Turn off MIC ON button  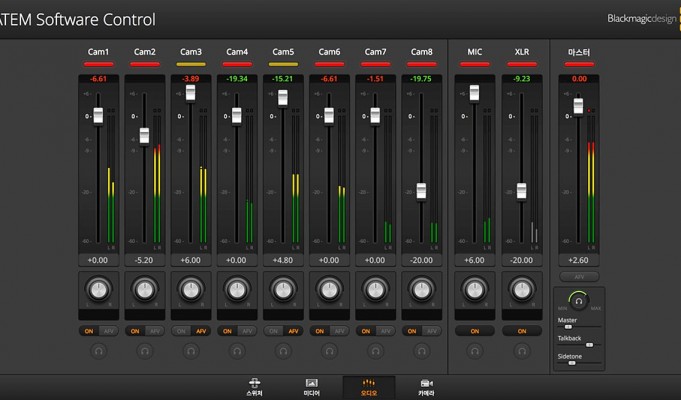click(x=475, y=331)
